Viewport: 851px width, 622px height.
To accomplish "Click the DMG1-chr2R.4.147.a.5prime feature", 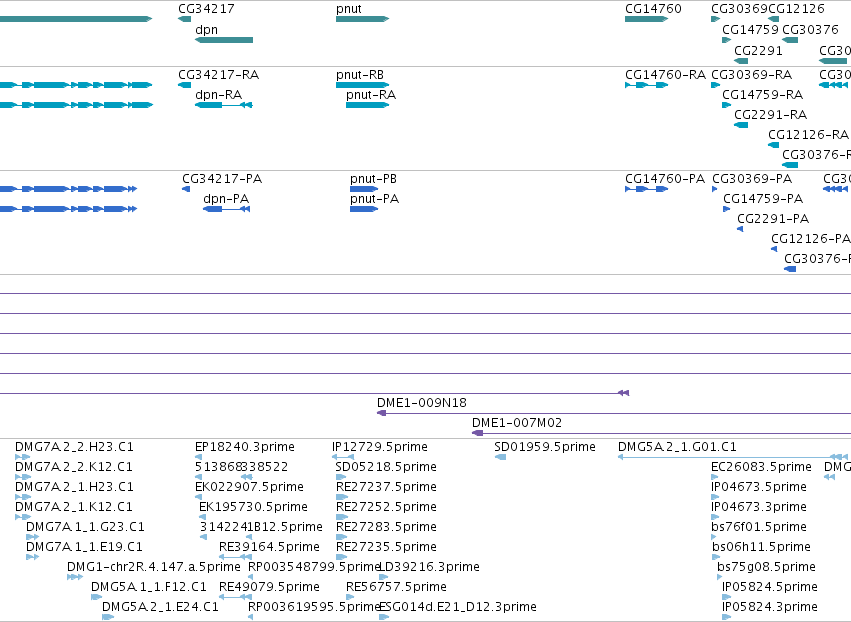I will coord(75,577).
